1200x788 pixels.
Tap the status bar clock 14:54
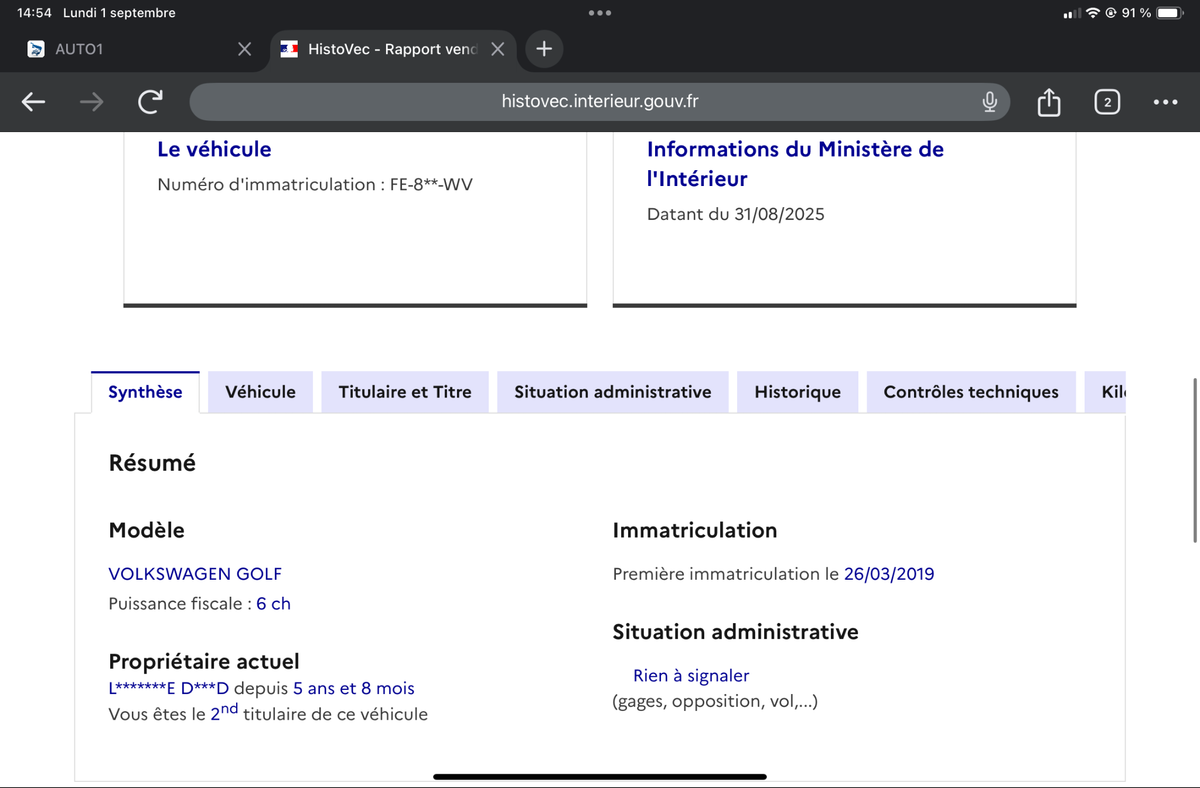[x=34, y=13]
